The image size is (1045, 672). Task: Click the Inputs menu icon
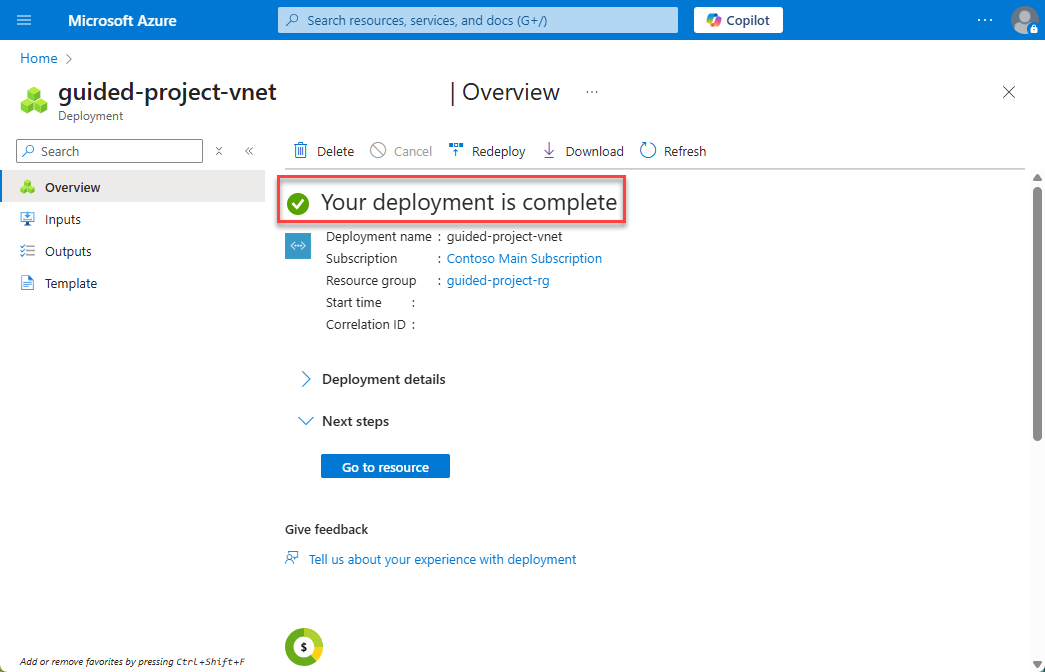tap(27, 219)
